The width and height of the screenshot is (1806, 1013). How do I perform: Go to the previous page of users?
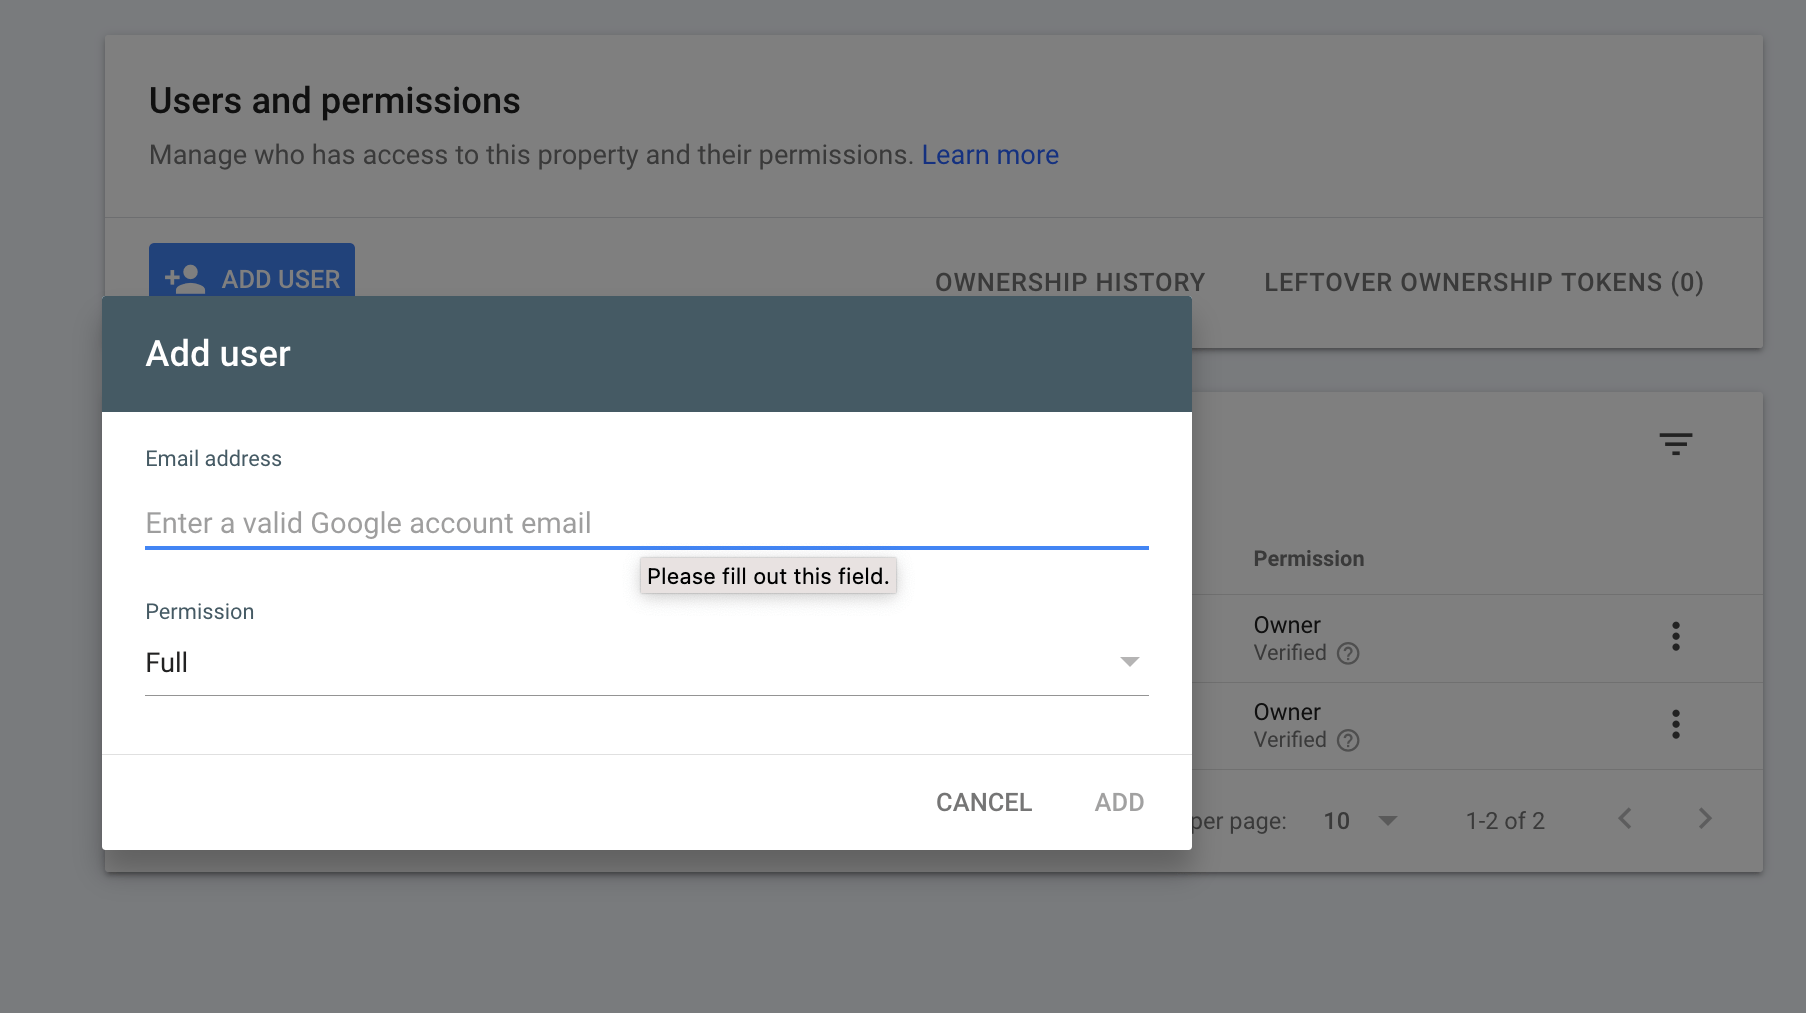(1625, 819)
